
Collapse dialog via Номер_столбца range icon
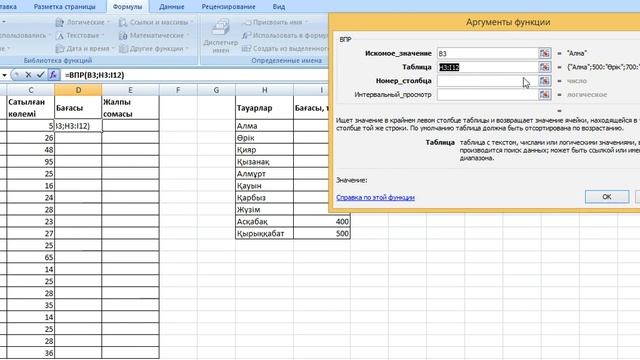[x=544, y=81]
